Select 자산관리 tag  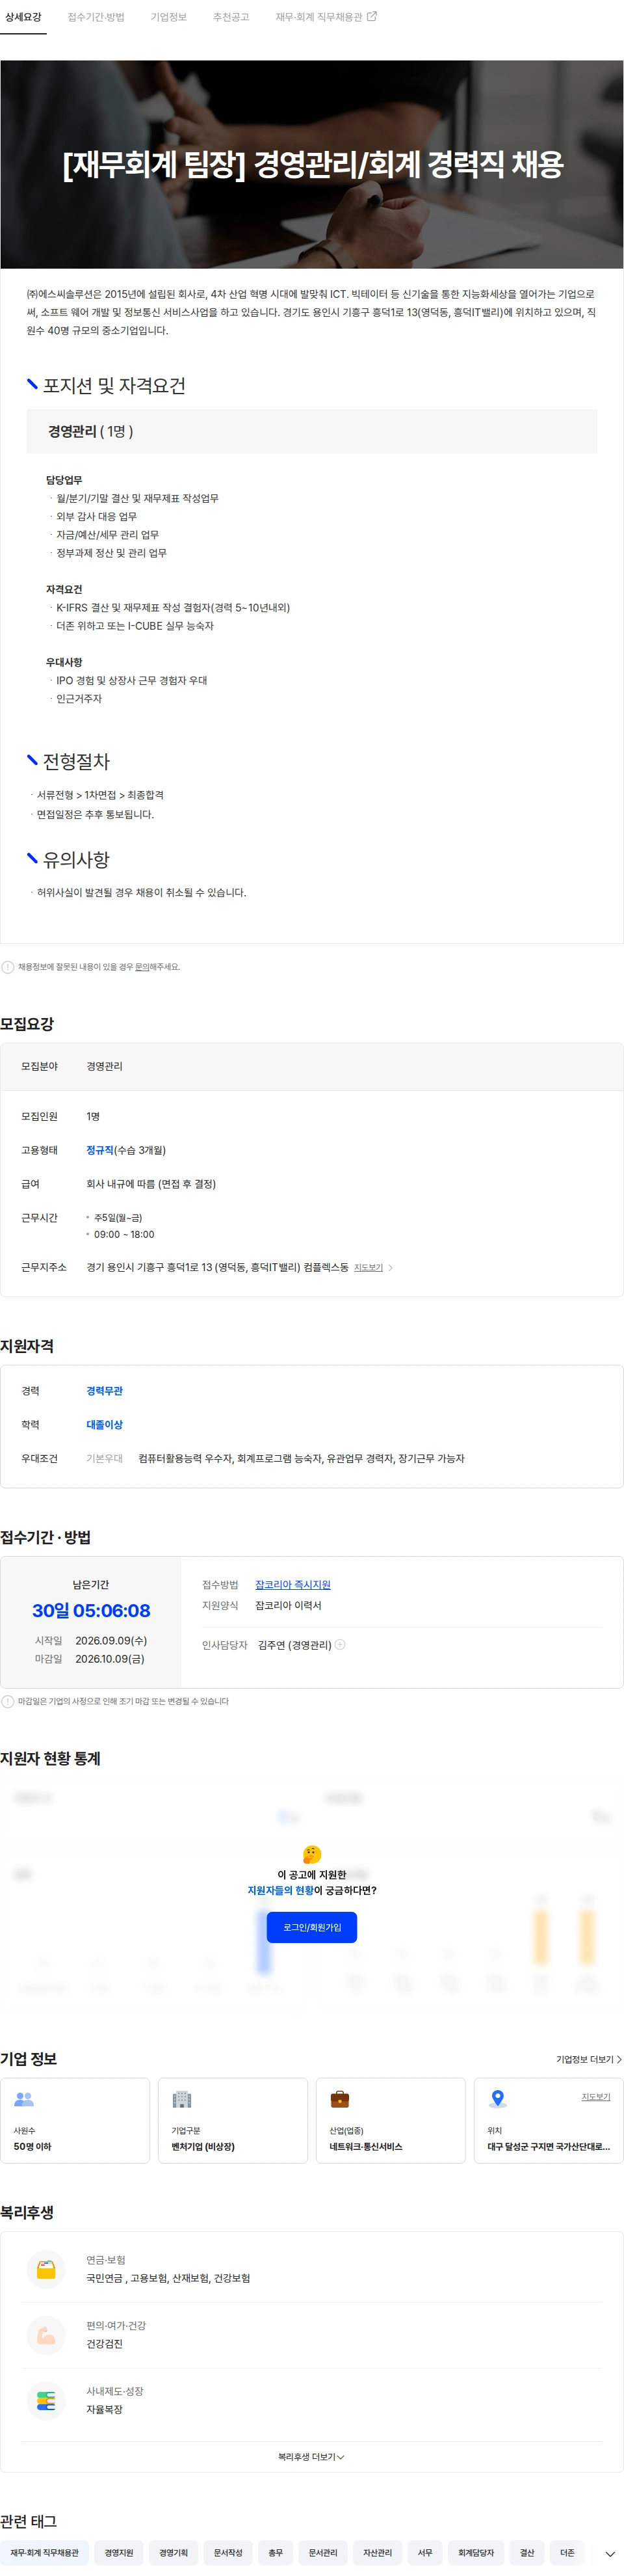(377, 2553)
